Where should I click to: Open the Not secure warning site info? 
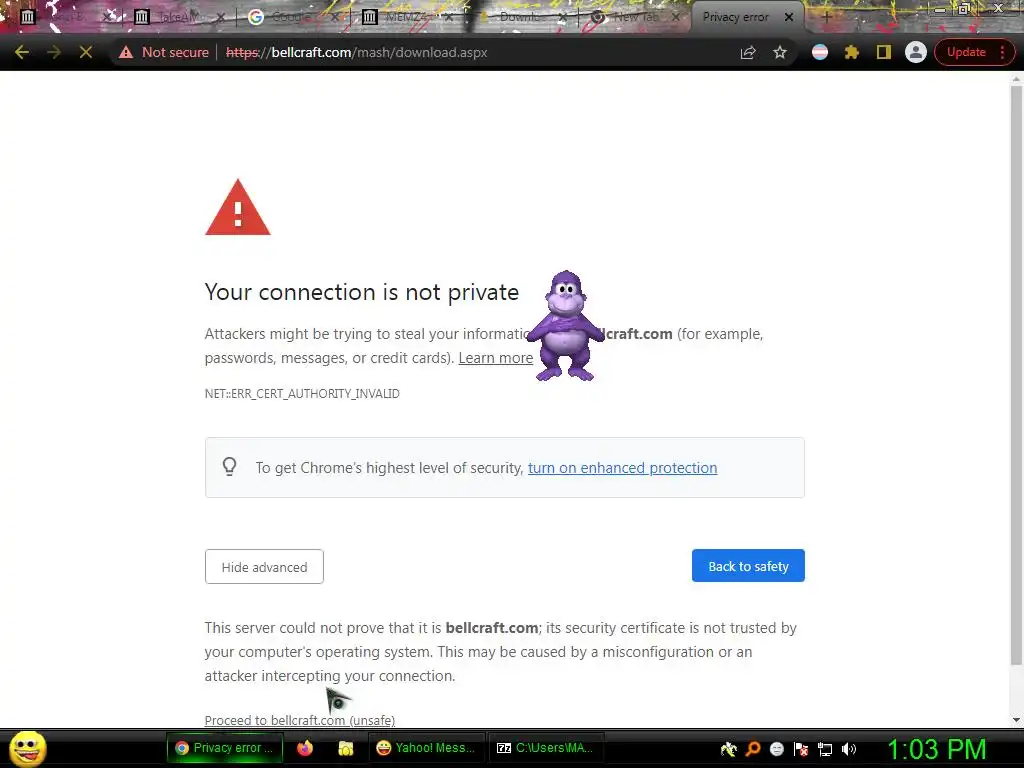[163, 52]
